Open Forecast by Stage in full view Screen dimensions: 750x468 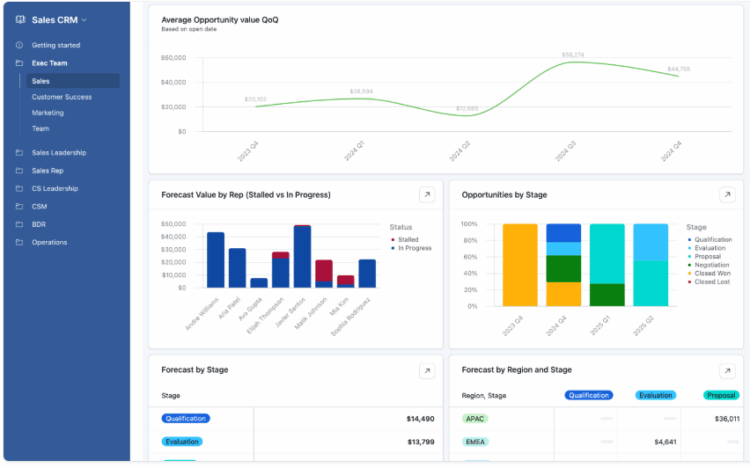(x=426, y=370)
